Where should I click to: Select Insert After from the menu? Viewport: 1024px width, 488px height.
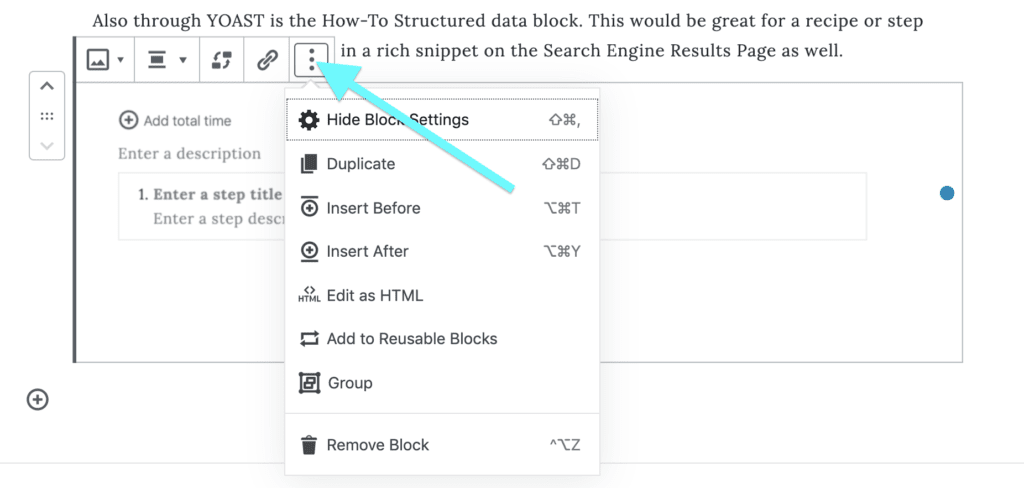click(x=442, y=252)
